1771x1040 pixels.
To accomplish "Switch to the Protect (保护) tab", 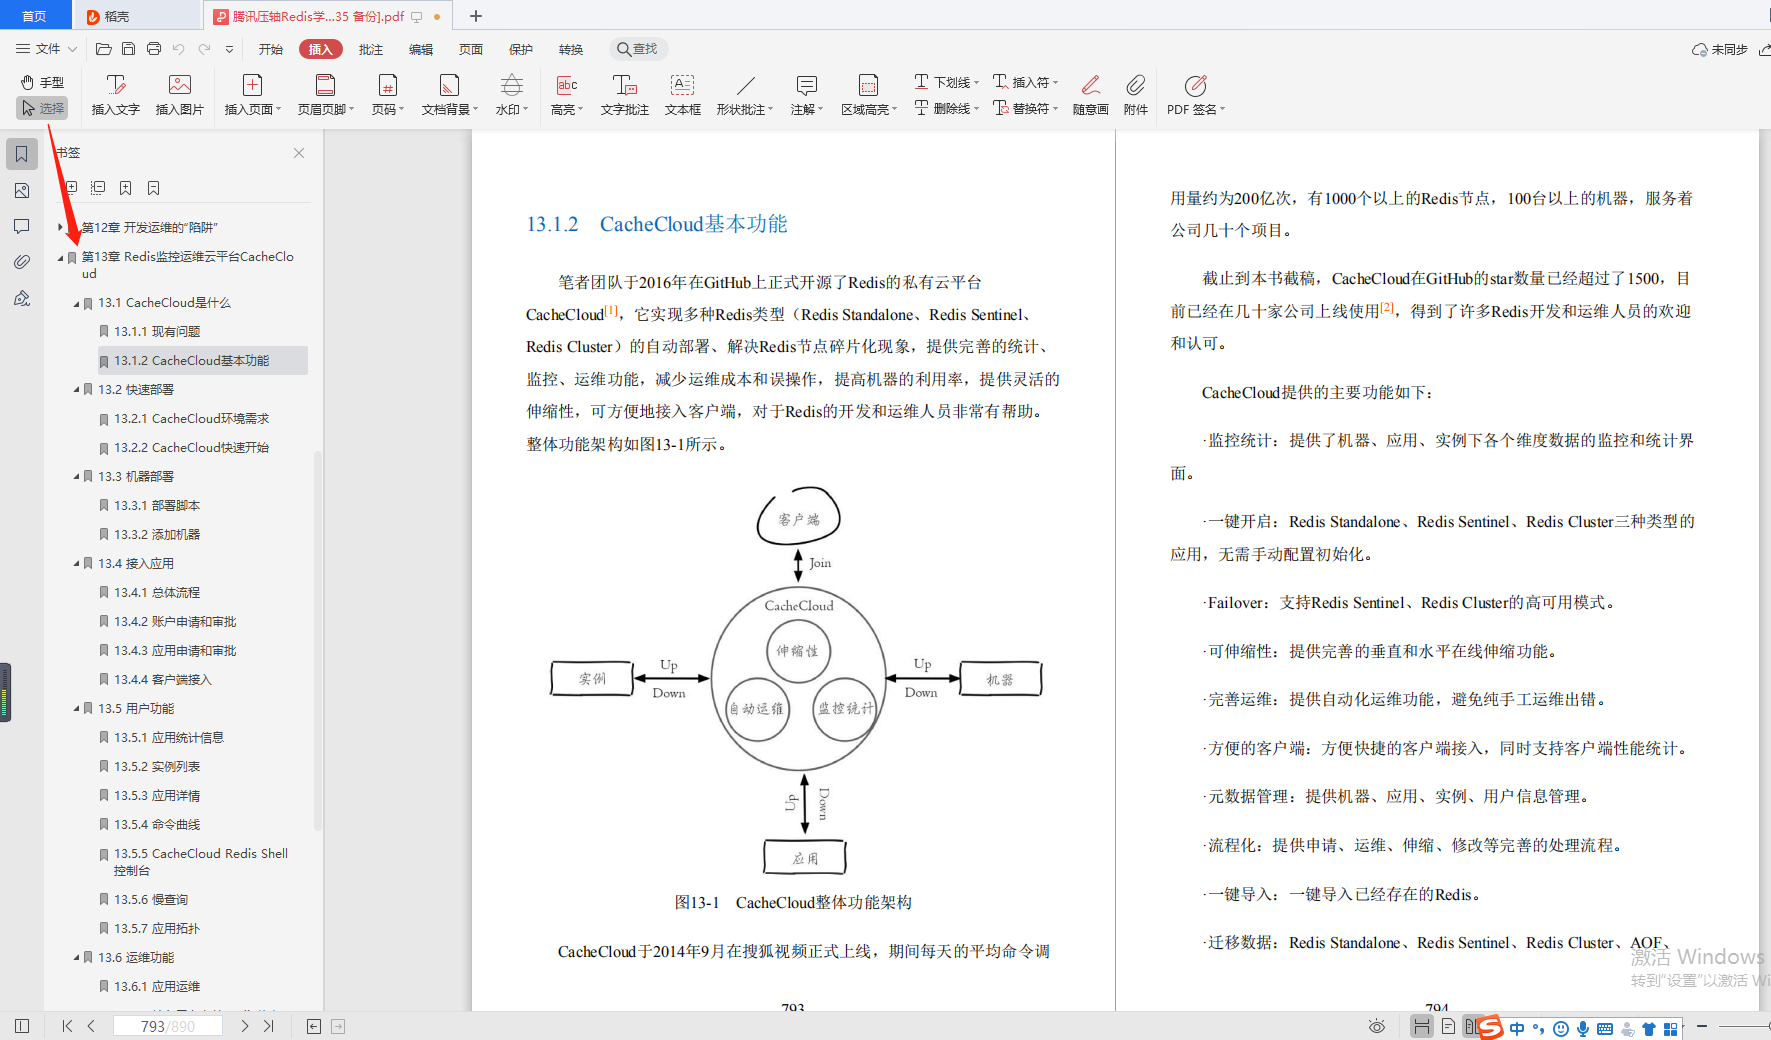I will (x=521, y=49).
